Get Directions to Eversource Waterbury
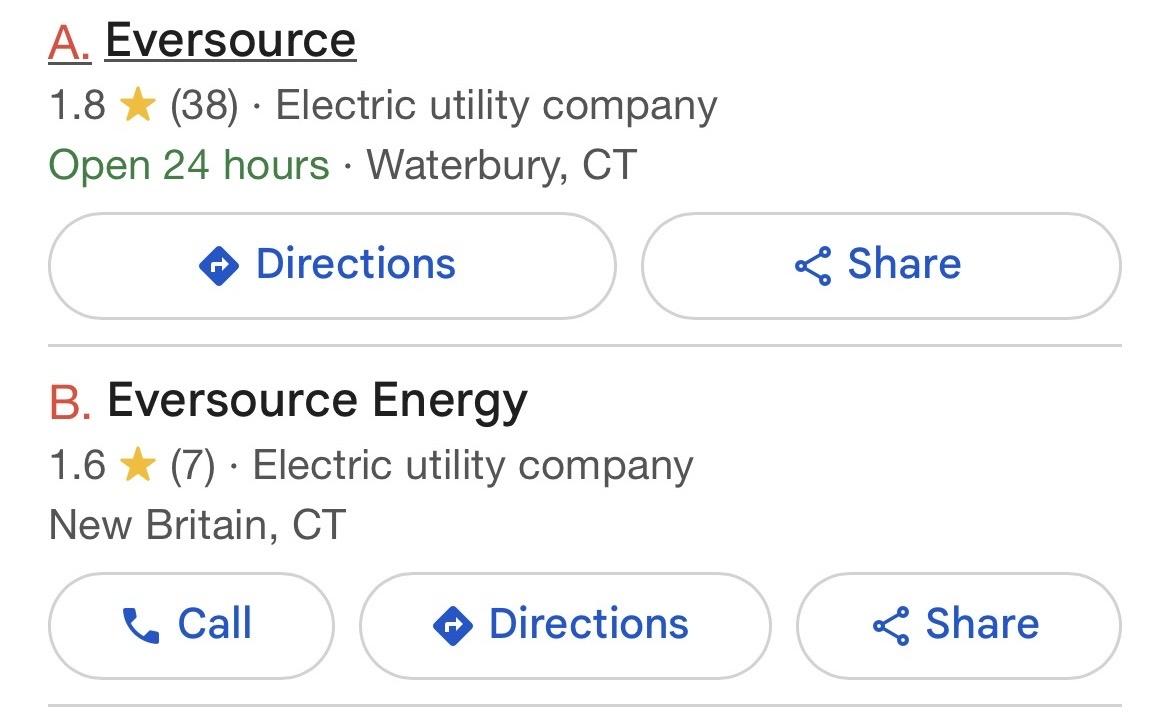The image size is (1170, 716). pos(332,266)
